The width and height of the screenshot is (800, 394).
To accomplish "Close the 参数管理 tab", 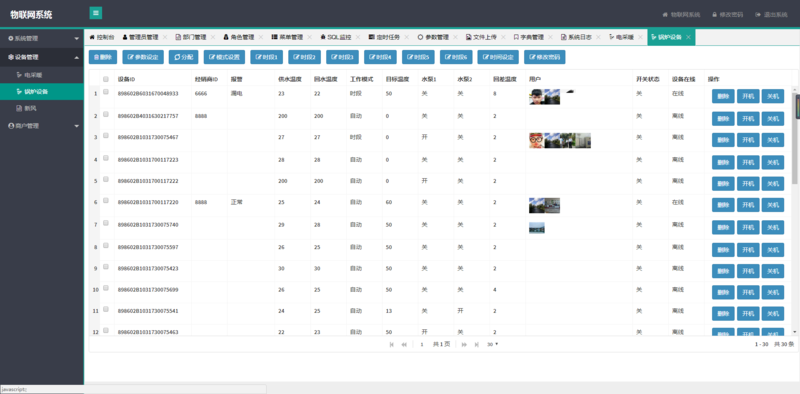I will (455, 37).
